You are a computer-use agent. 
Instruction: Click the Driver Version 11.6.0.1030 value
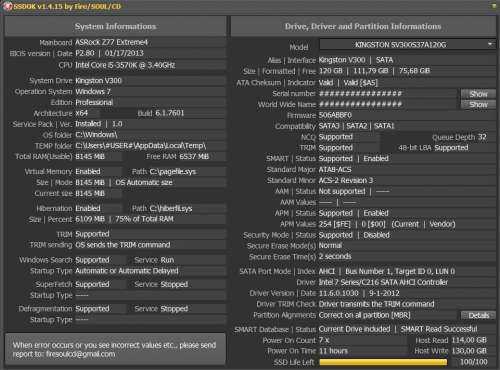(338, 293)
